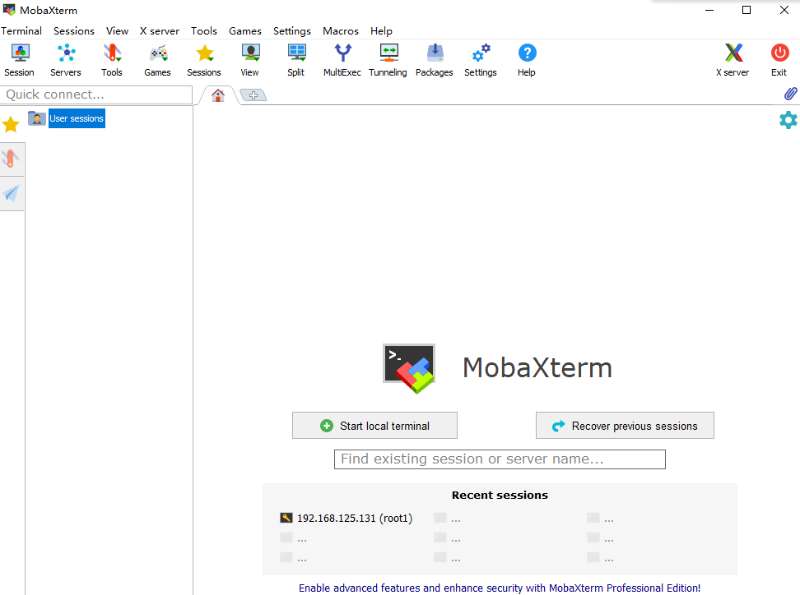Focus the Quick connect input field
The height and width of the screenshot is (595, 800).
(x=96, y=94)
